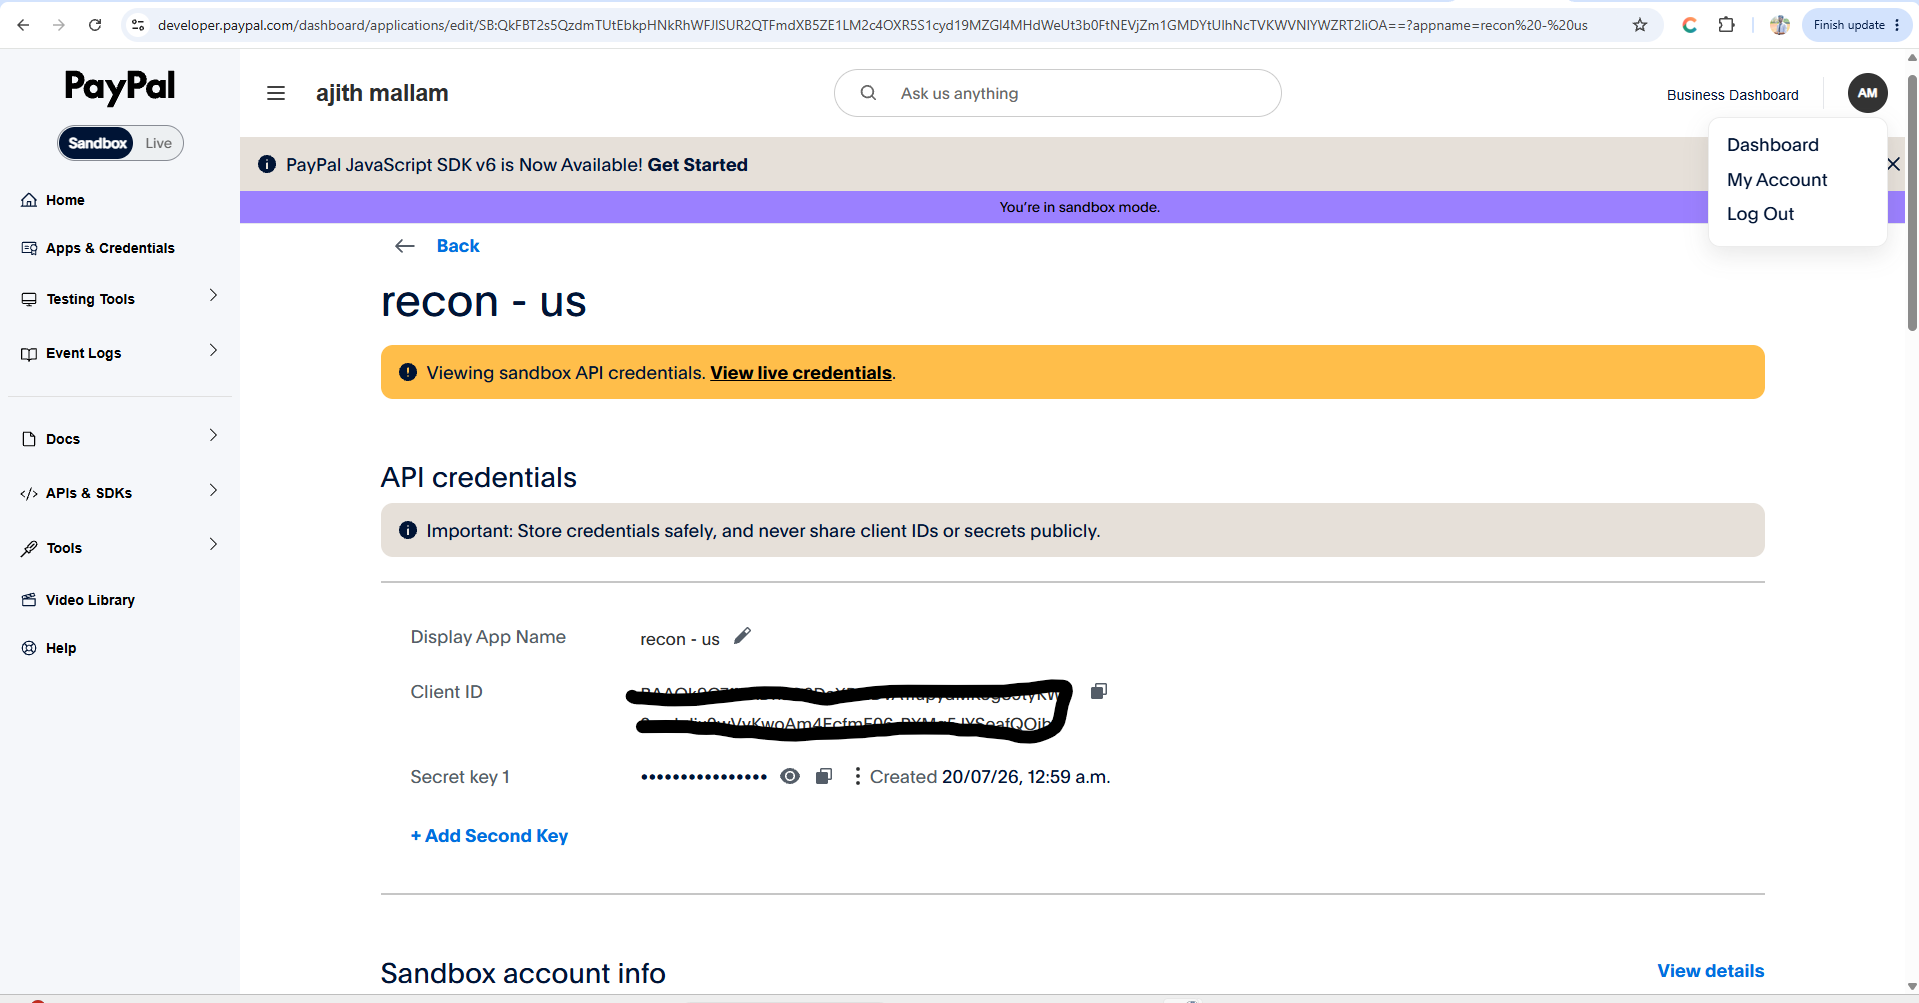Click Add Second Key

(x=489, y=836)
